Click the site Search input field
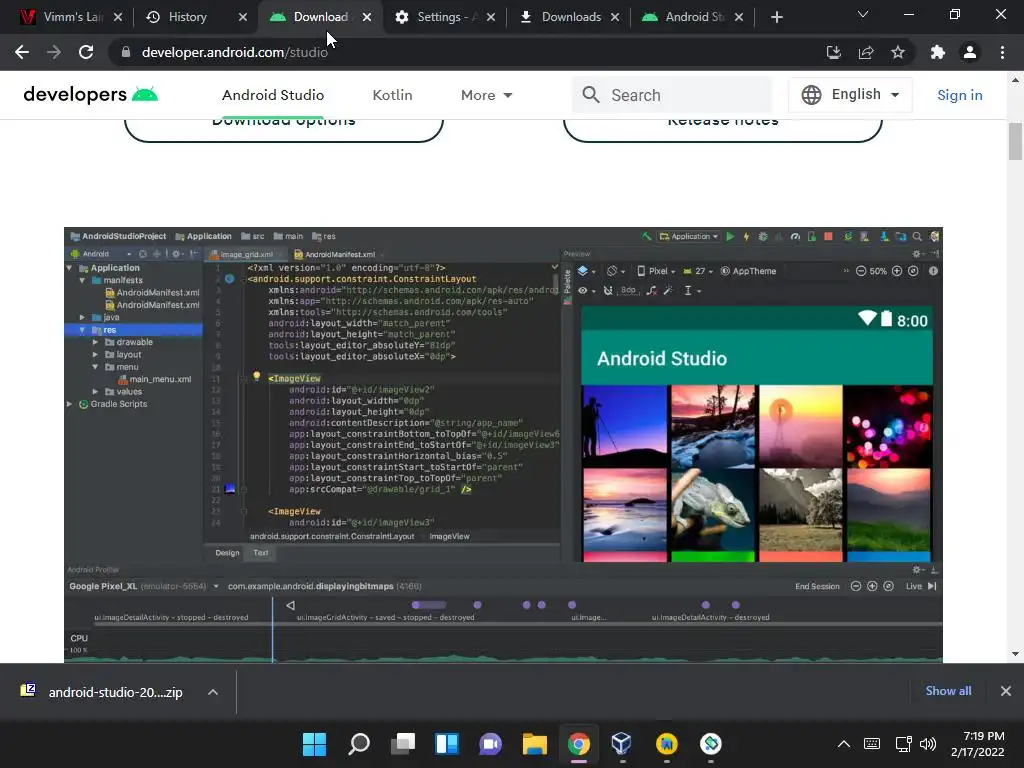 tap(673, 95)
